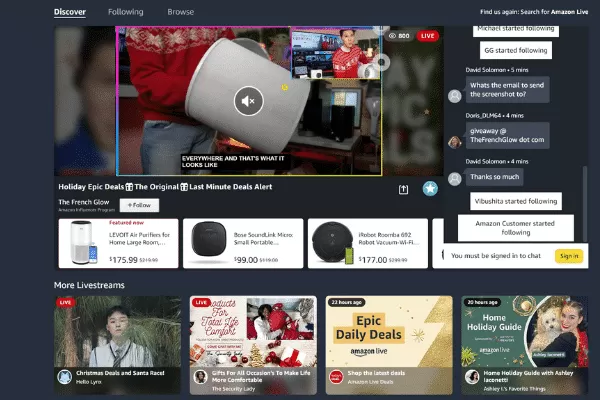Click the Amazon Live Deals channel avatar
Viewport: 600px width, 400px height.
point(336,377)
